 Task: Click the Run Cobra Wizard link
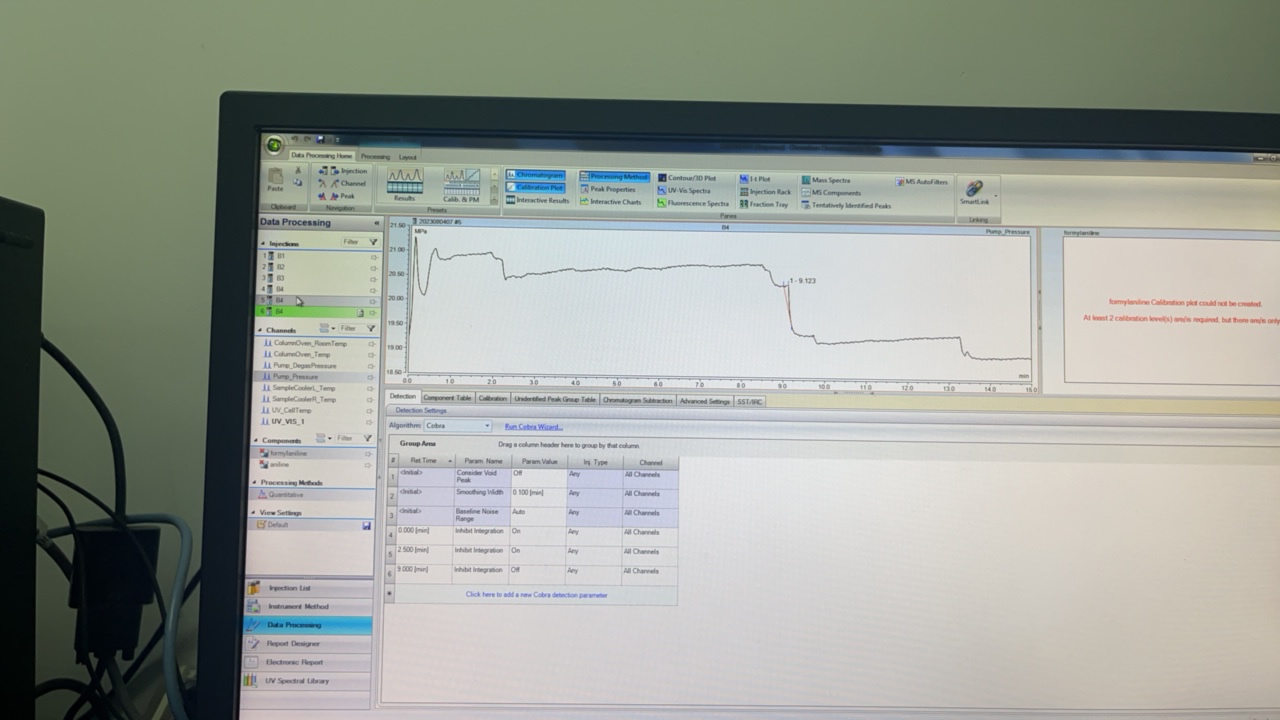coord(533,427)
